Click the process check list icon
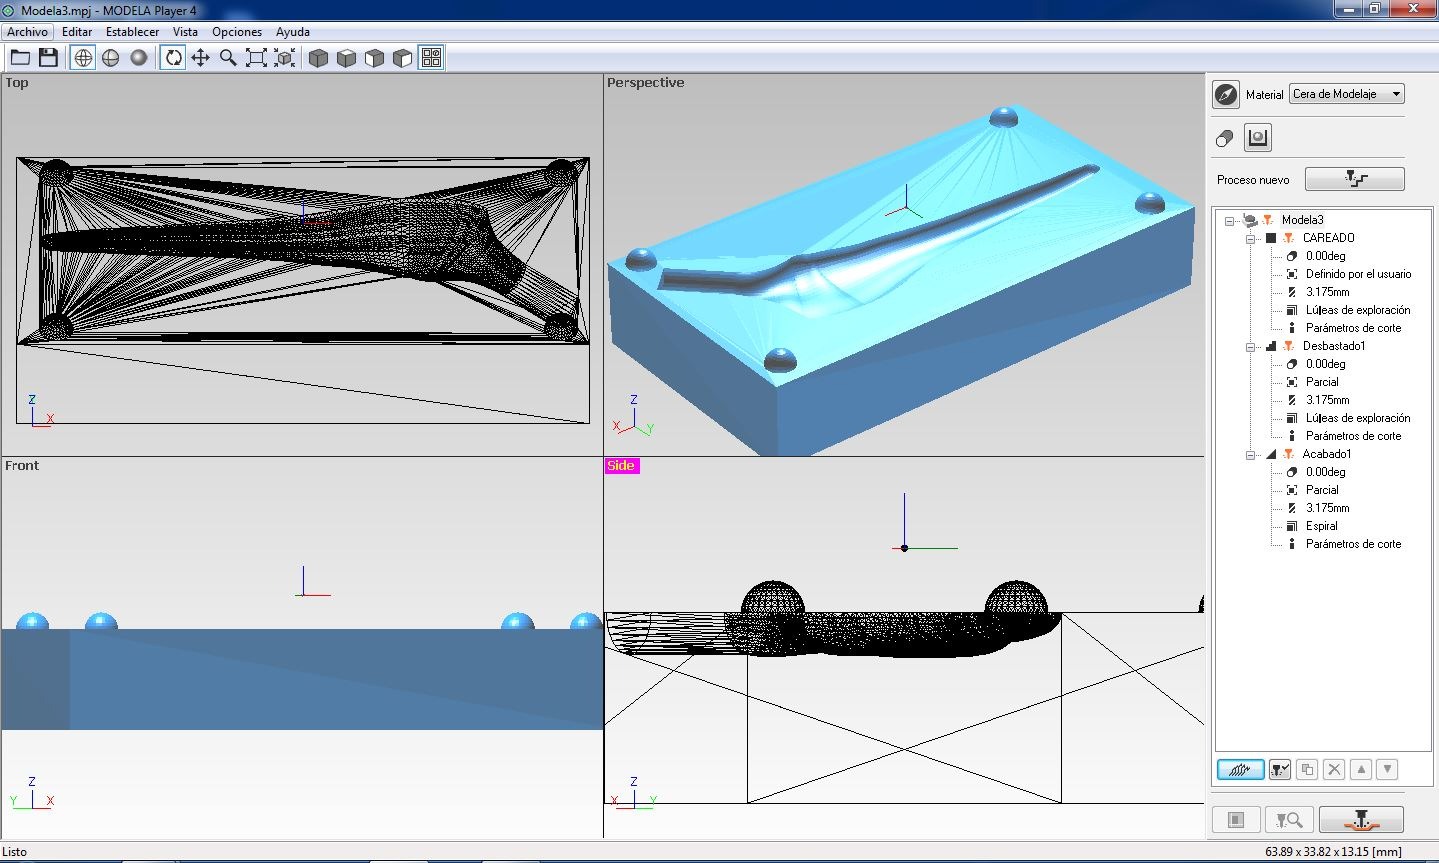This screenshot has width=1439, height=863. [x=1280, y=770]
